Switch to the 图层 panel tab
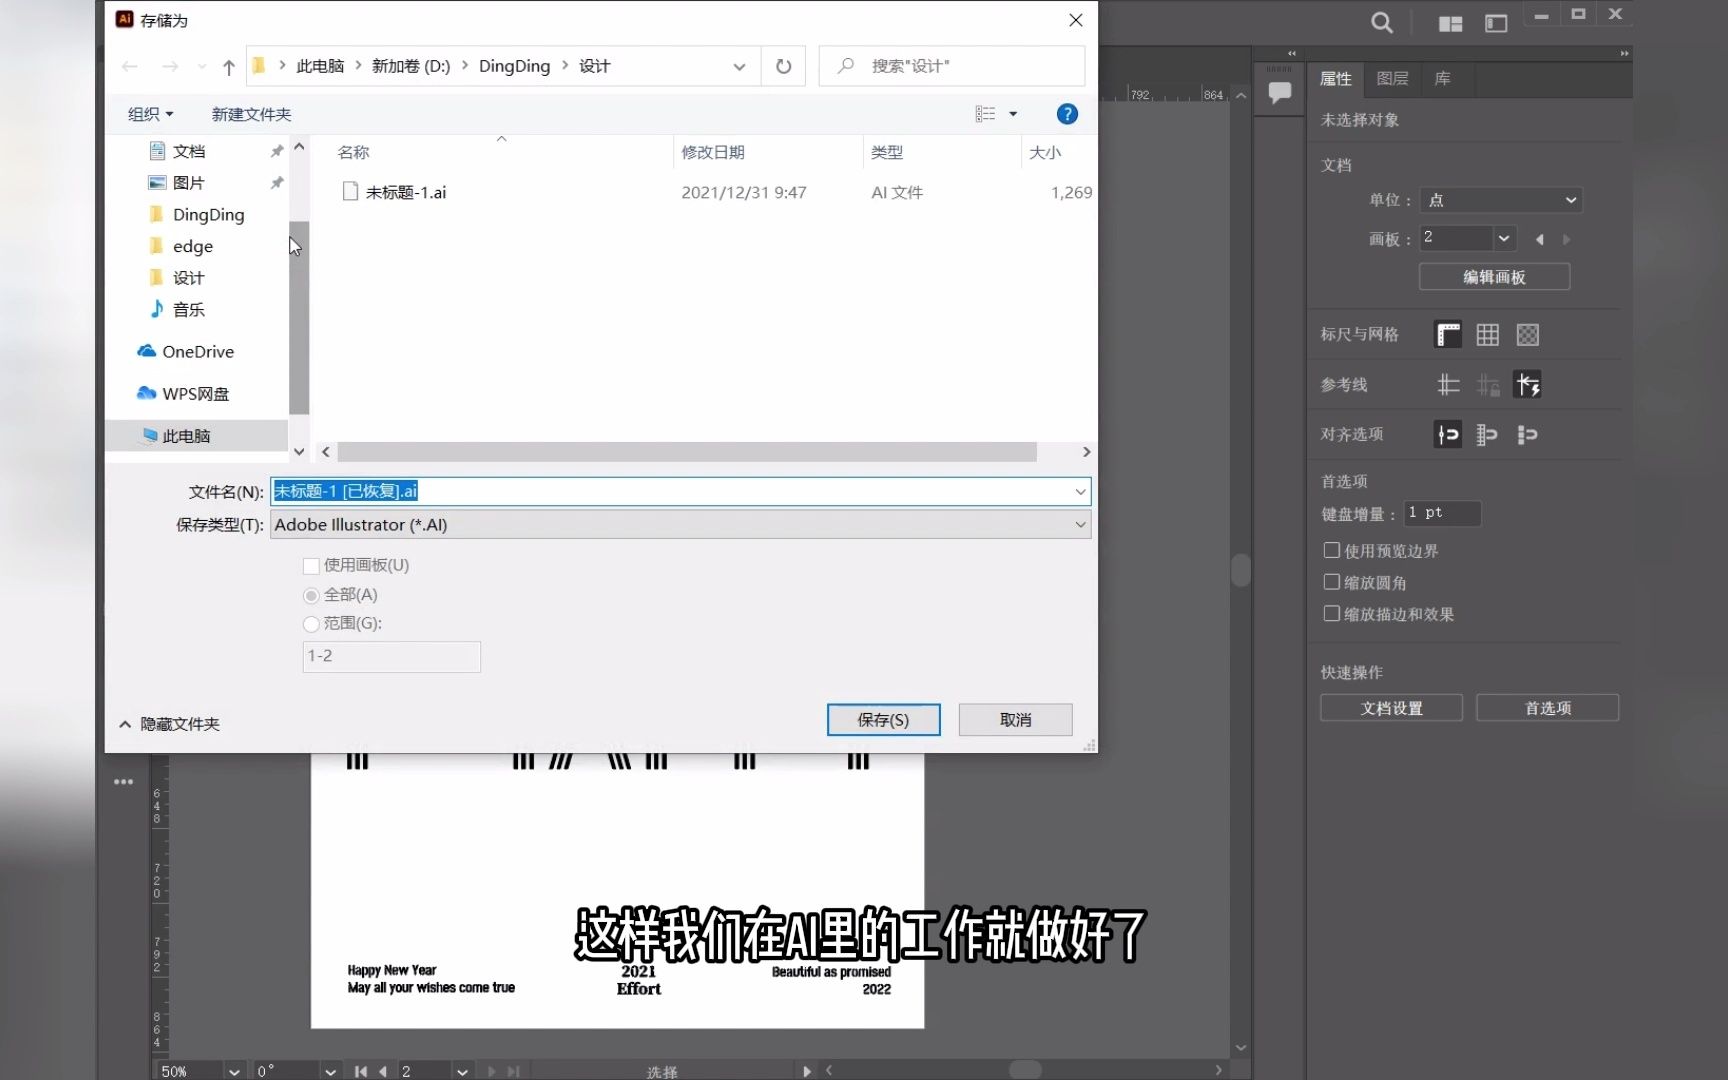 pos(1392,79)
